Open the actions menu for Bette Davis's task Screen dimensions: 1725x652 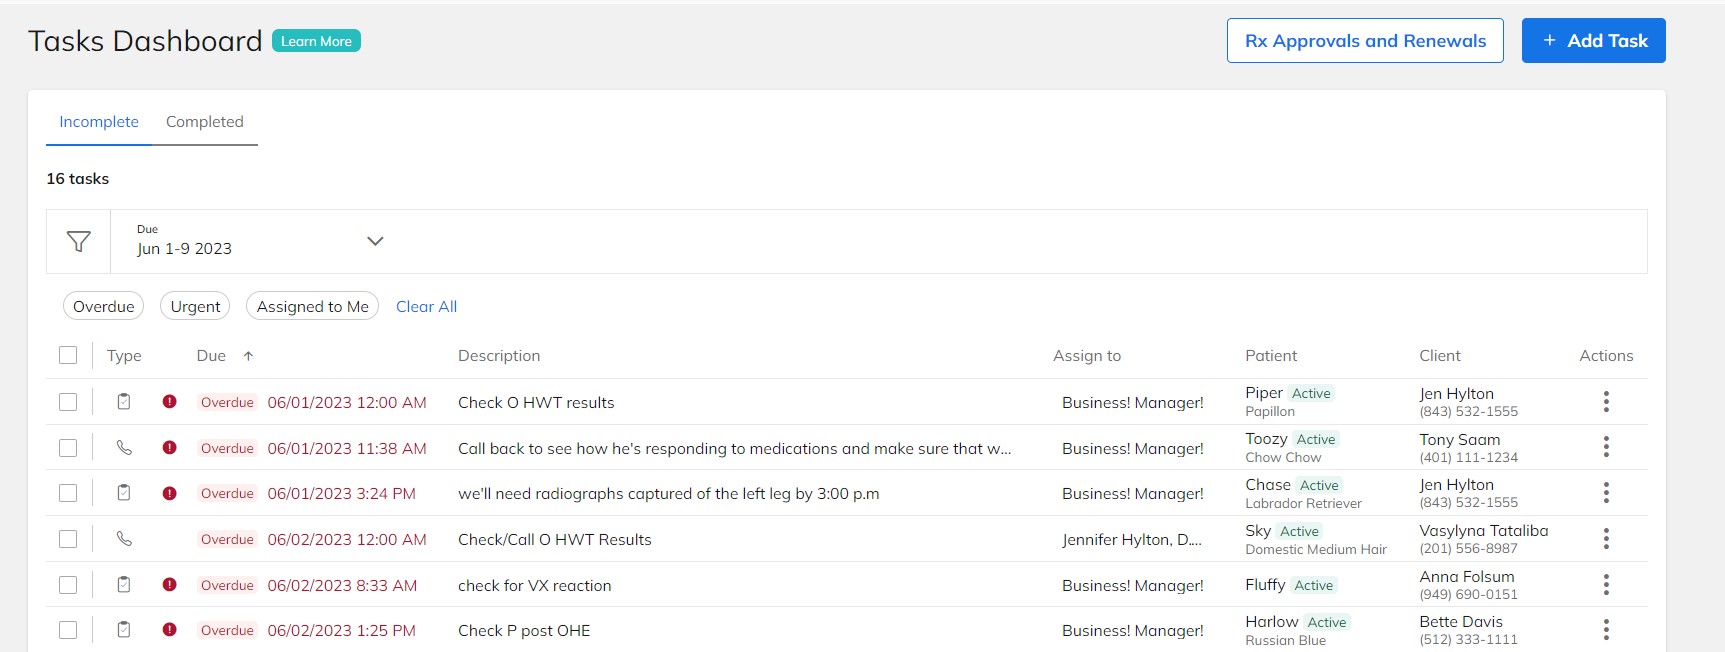coord(1606,630)
